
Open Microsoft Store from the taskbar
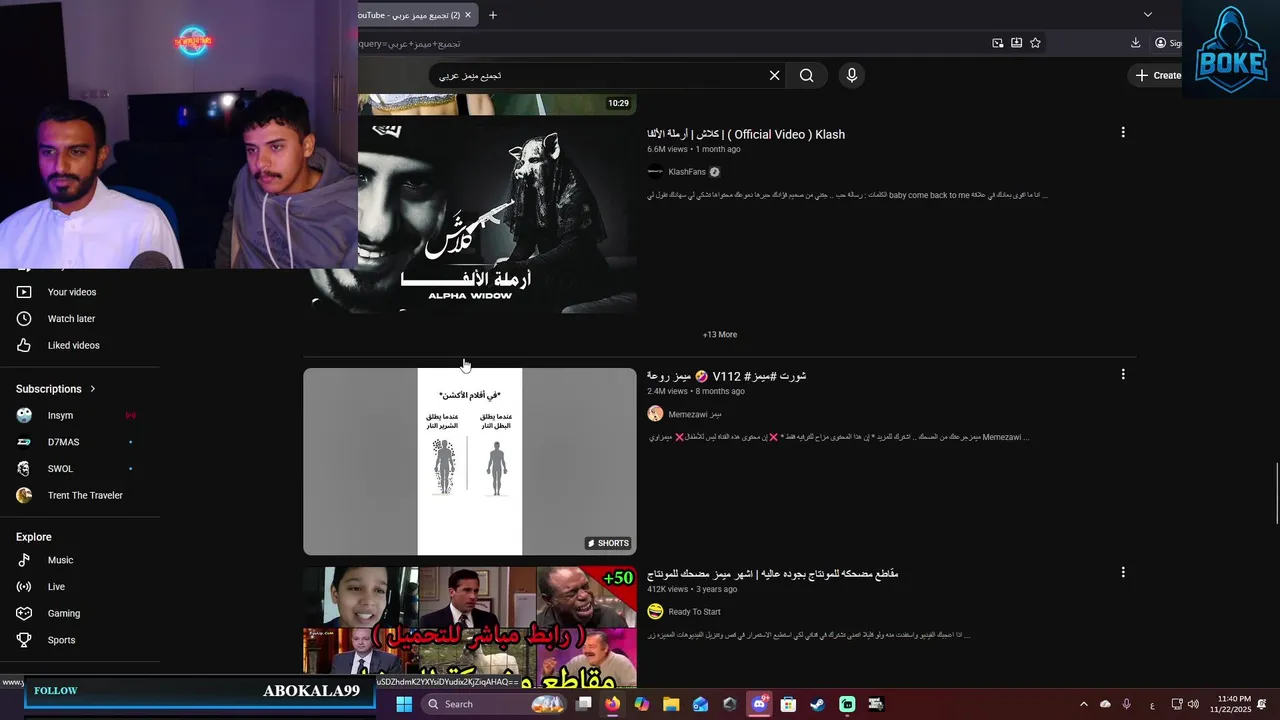coord(788,704)
